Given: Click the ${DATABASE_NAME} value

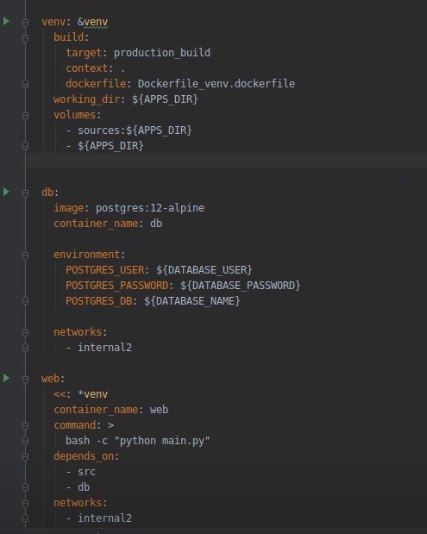Looking at the screenshot, I should click(x=192, y=301).
